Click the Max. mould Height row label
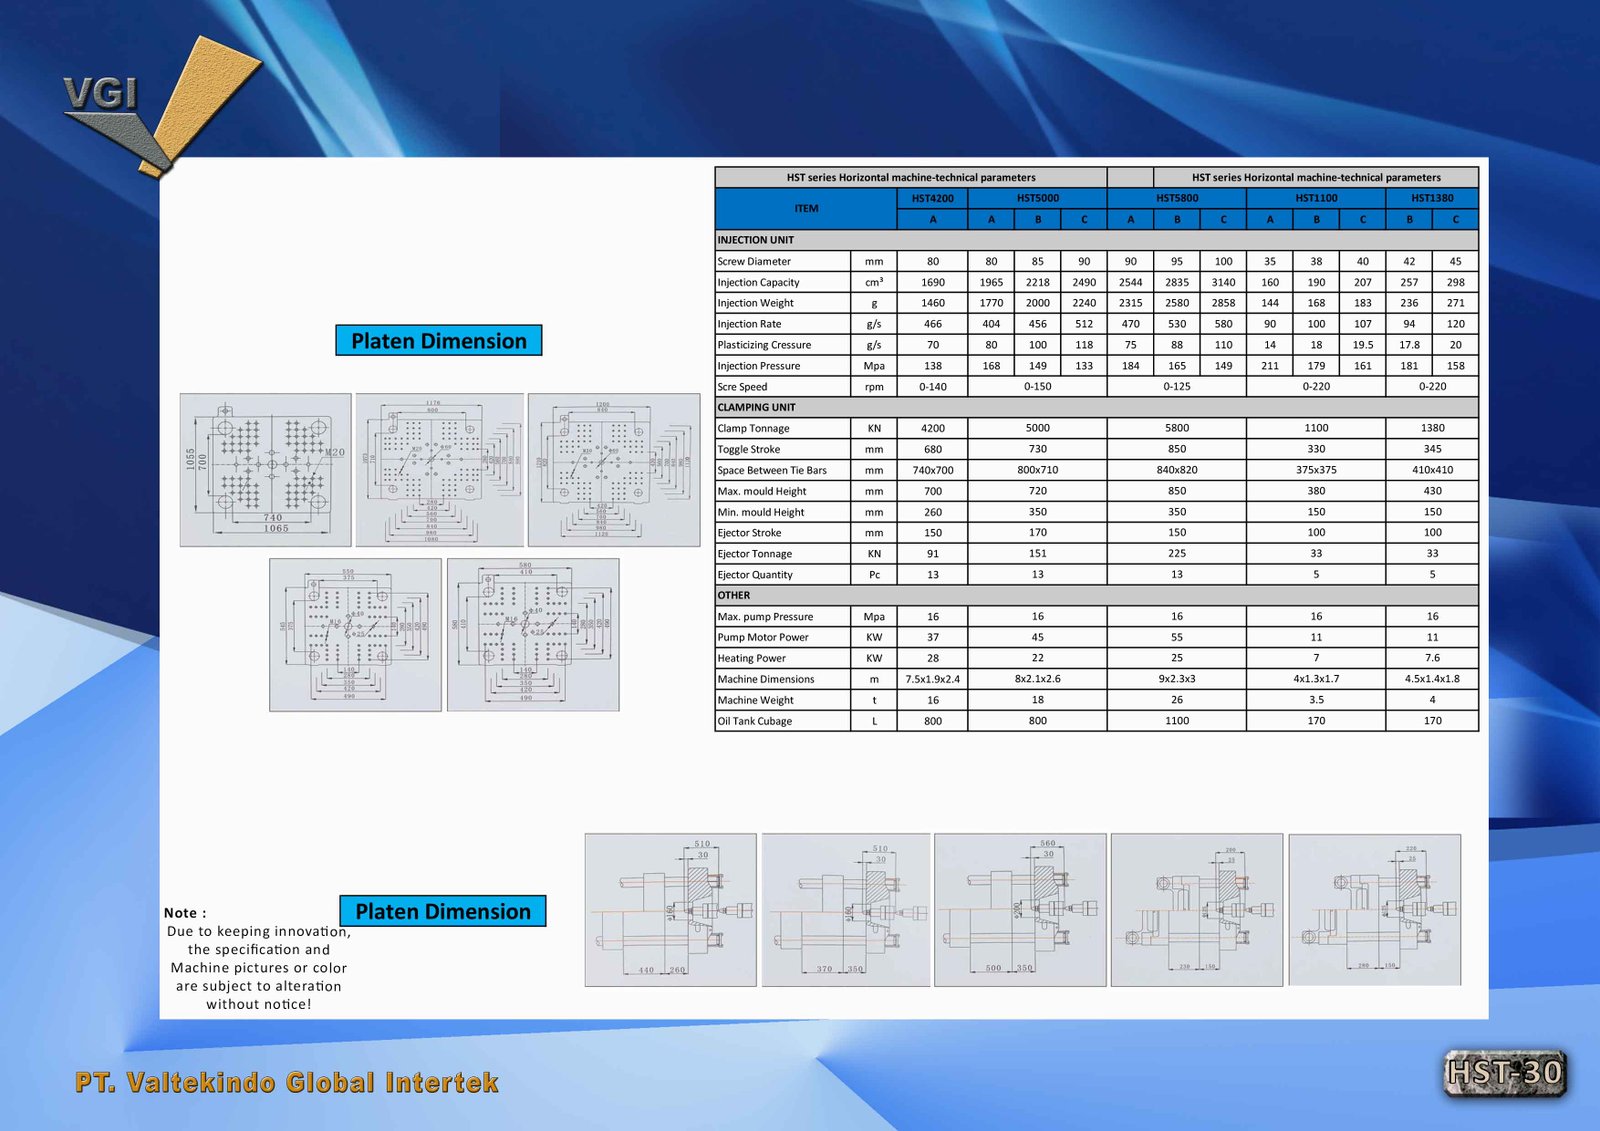1600x1131 pixels. point(761,491)
